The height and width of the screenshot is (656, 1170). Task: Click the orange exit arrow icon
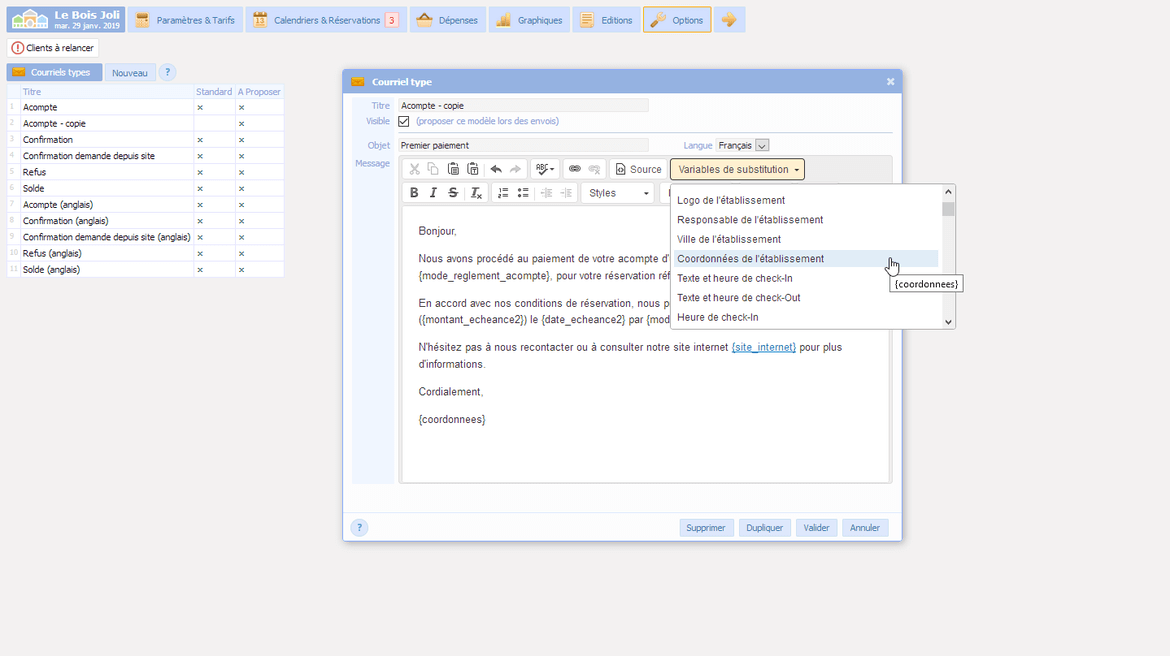pyautogui.click(x=729, y=20)
